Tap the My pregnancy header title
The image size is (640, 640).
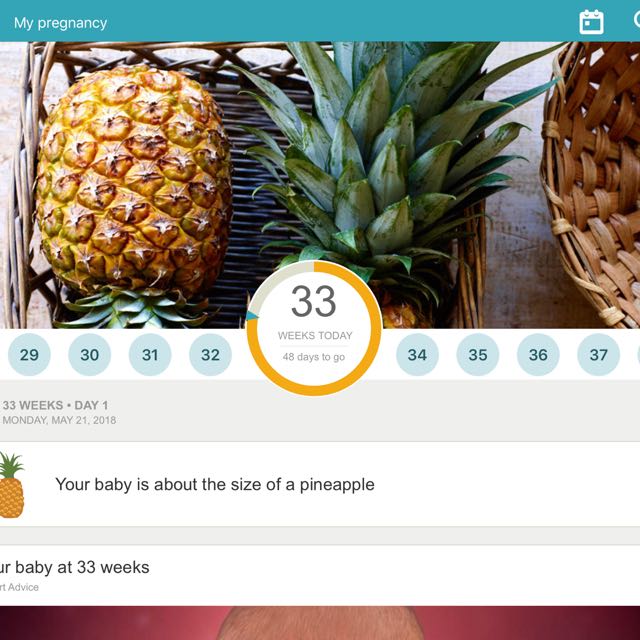coord(60,23)
